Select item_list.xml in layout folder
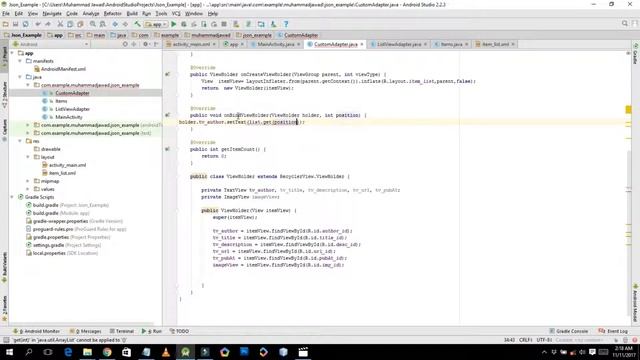 coord(62,173)
